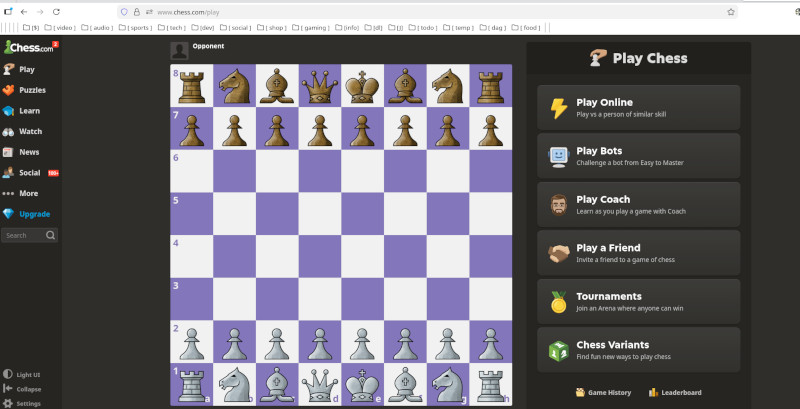Open the [gaming] bookmarks folder
Viewport: 800px width, 409px height.
(311, 28)
